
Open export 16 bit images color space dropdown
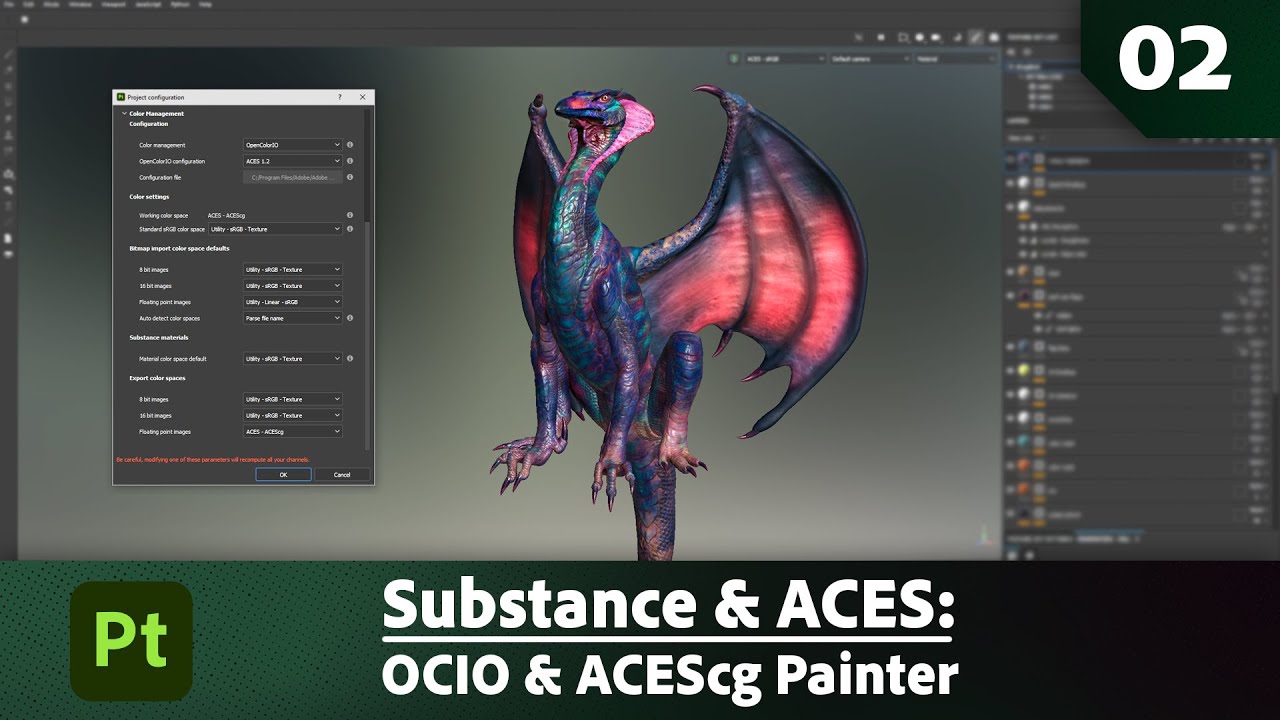(292, 415)
